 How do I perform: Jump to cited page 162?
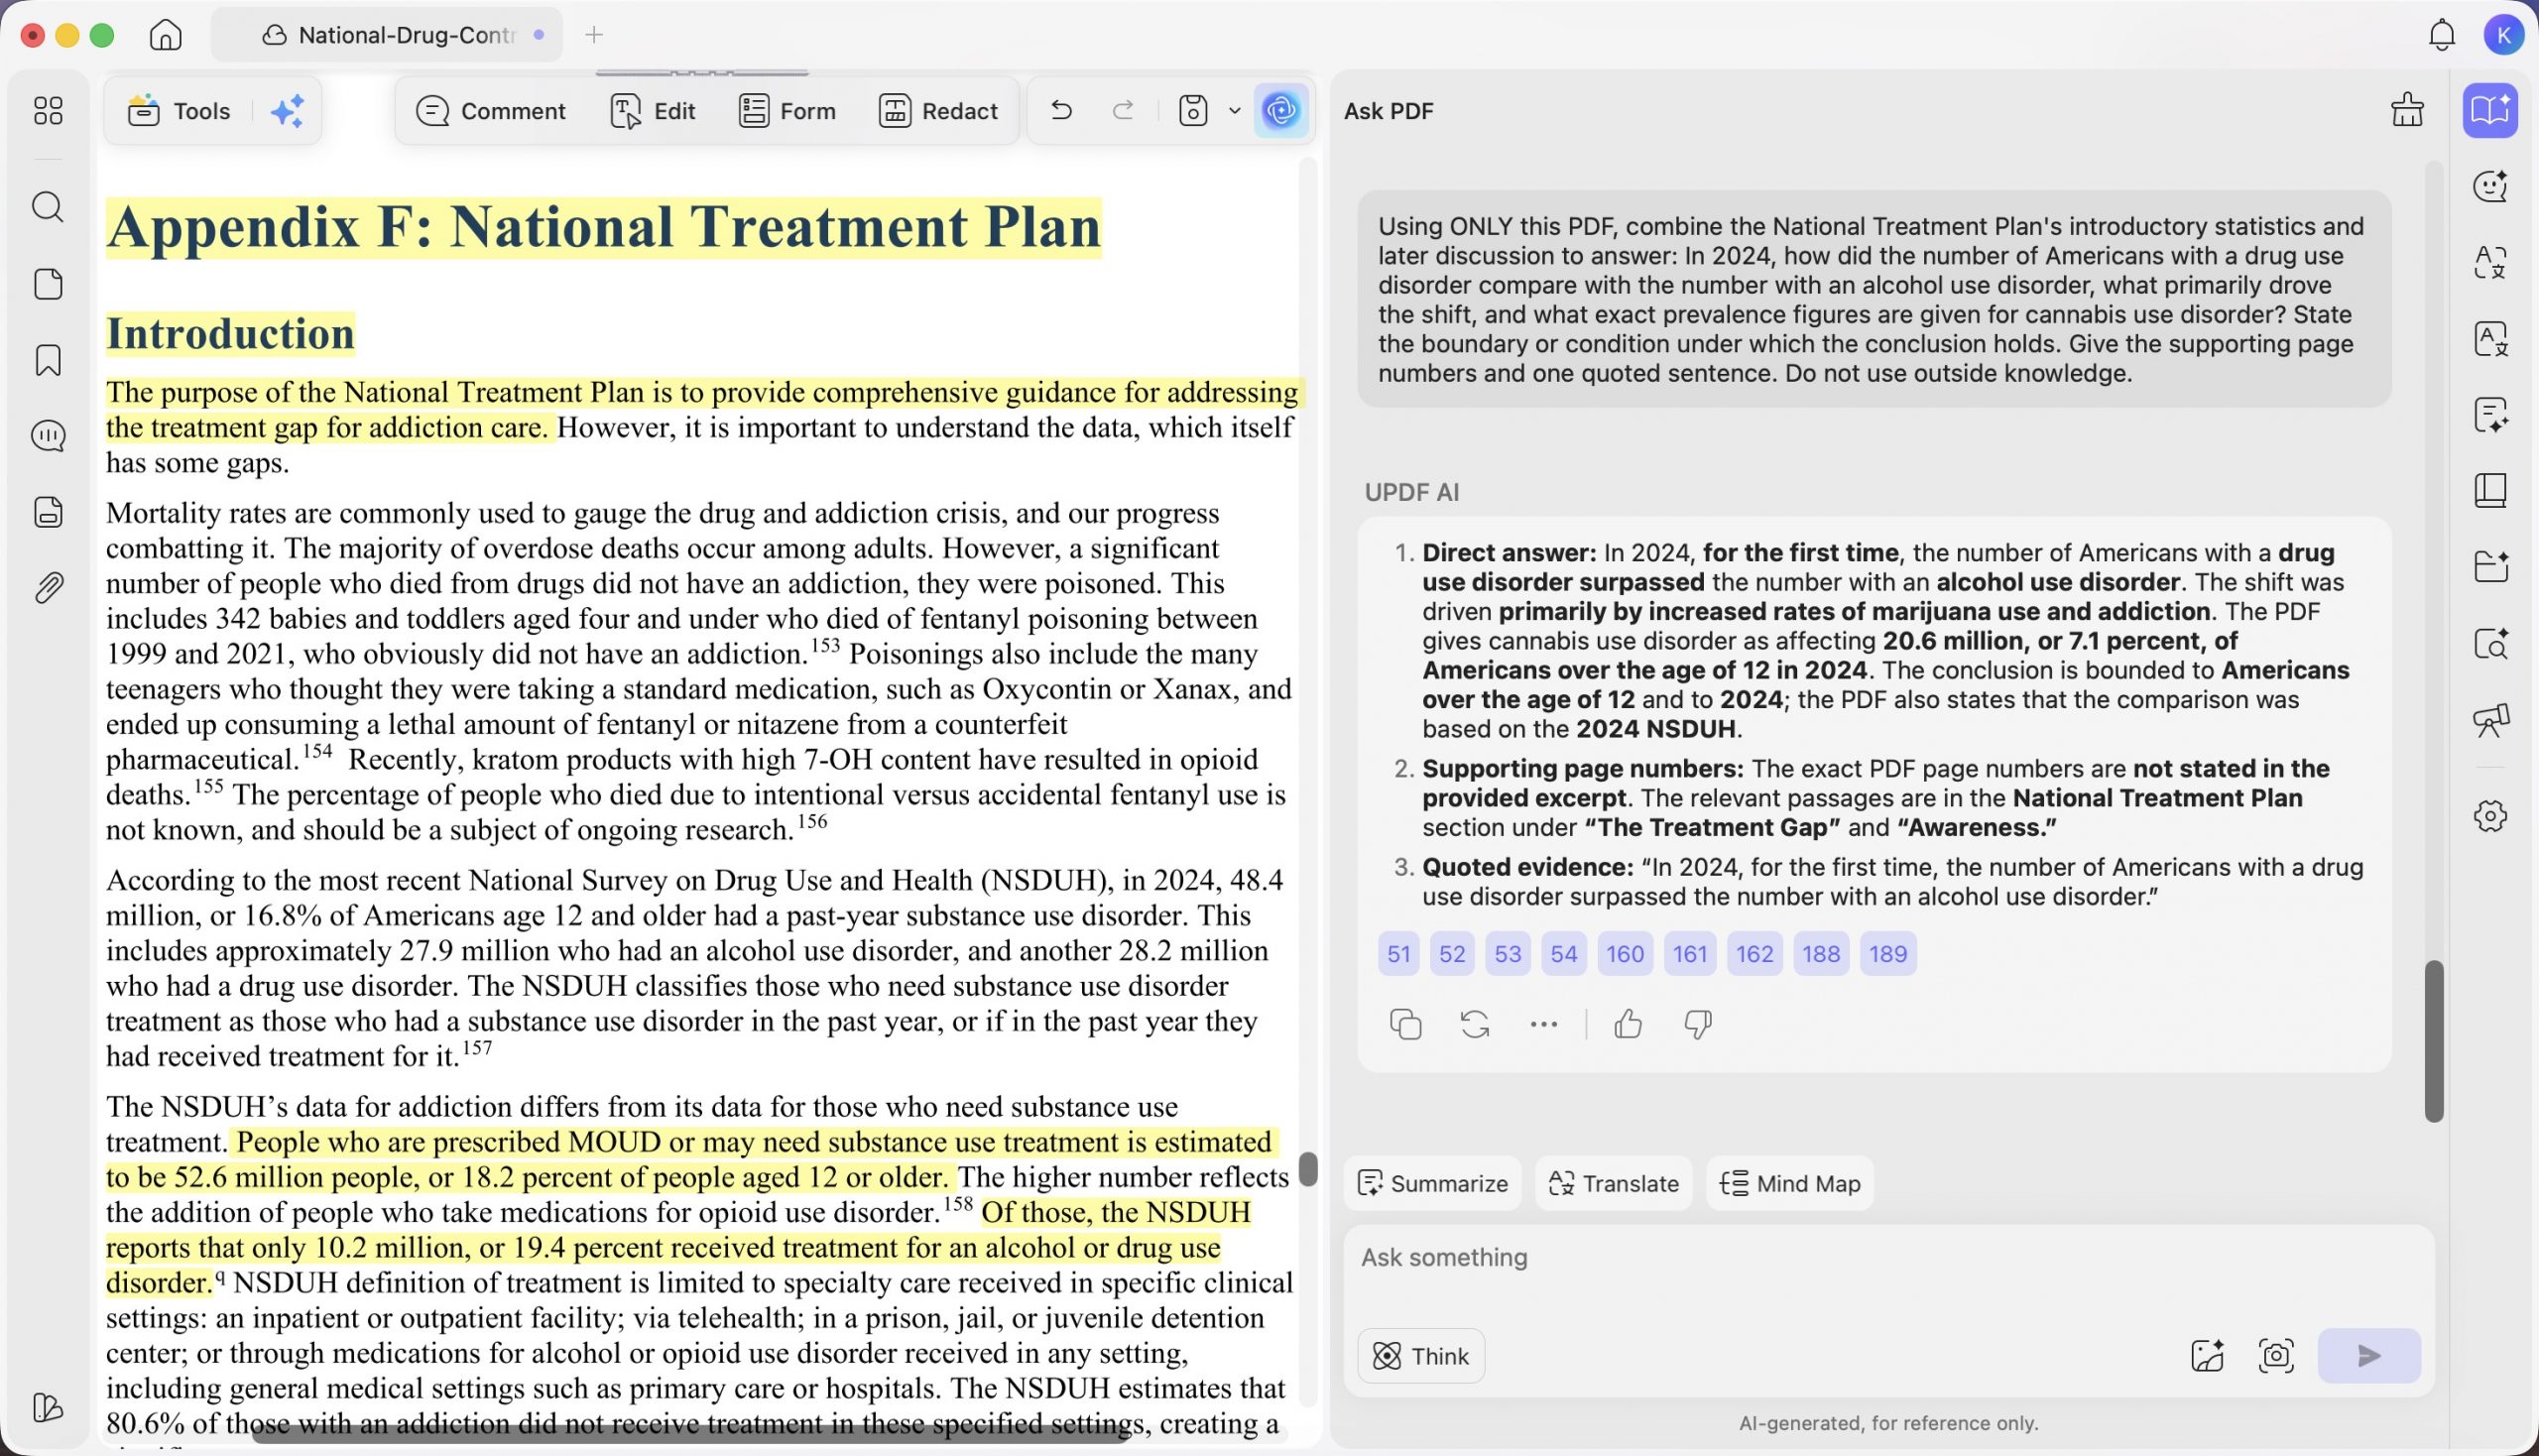pos(1755,954)
